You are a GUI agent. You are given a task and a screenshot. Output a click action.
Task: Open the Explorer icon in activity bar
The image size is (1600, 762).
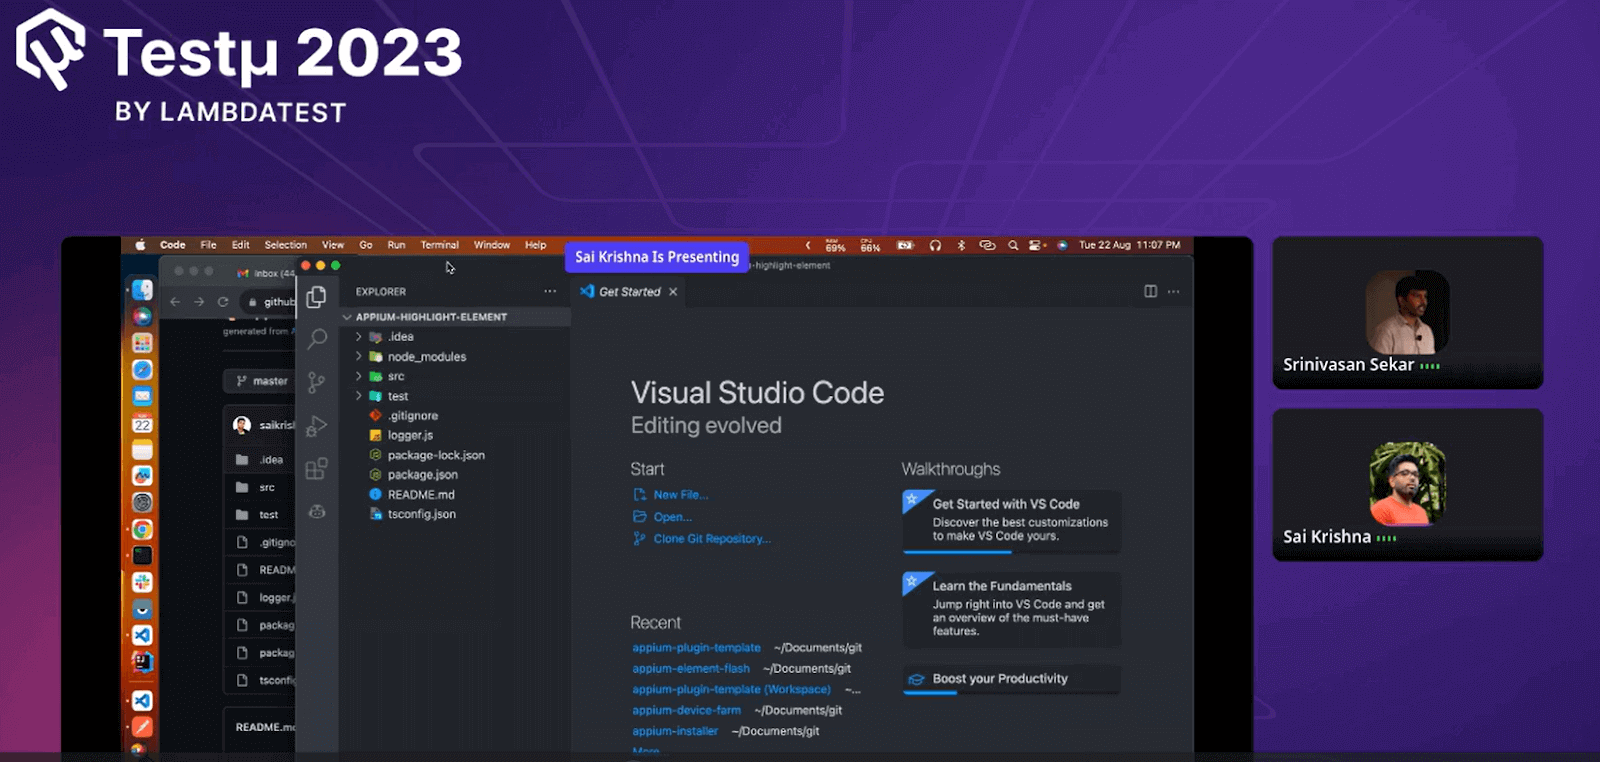coord(317,297)
